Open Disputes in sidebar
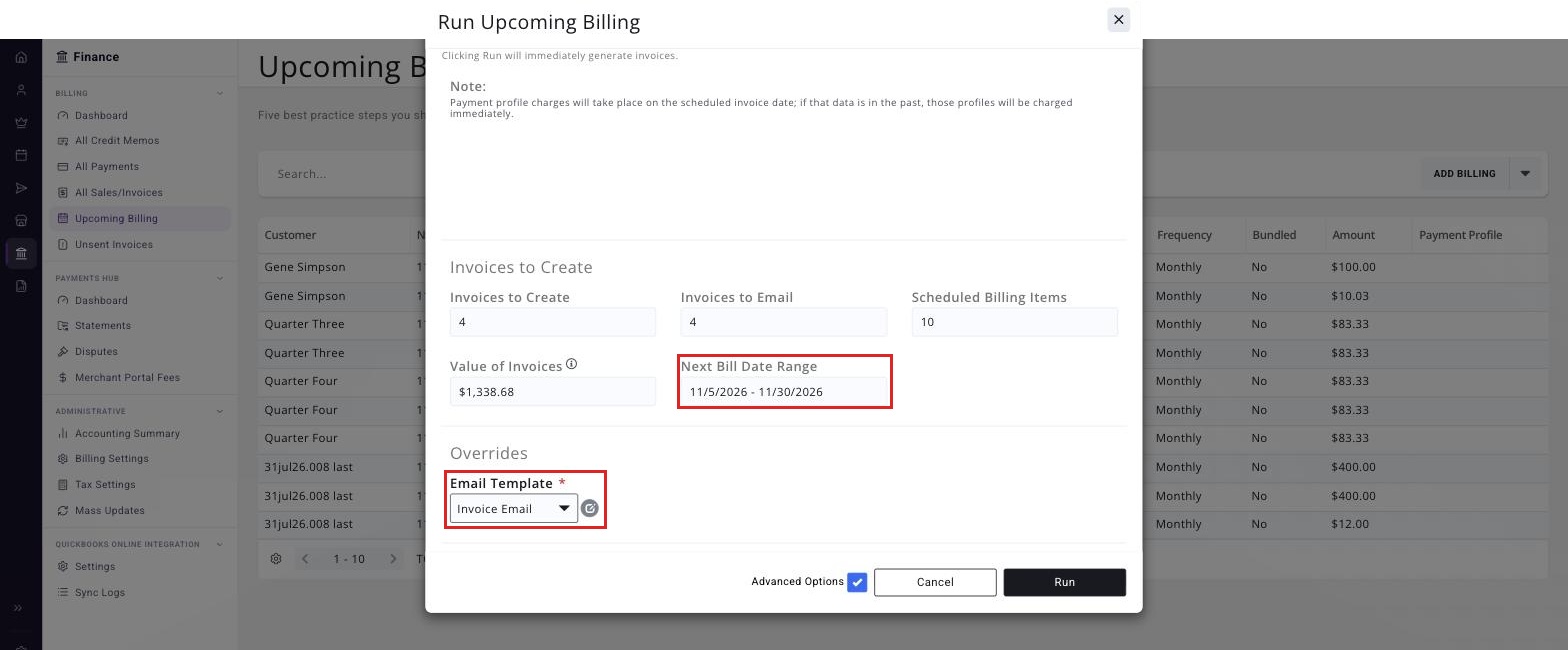Image resolution: width=1568 pixels, height=650 pixels. (96, 352)
